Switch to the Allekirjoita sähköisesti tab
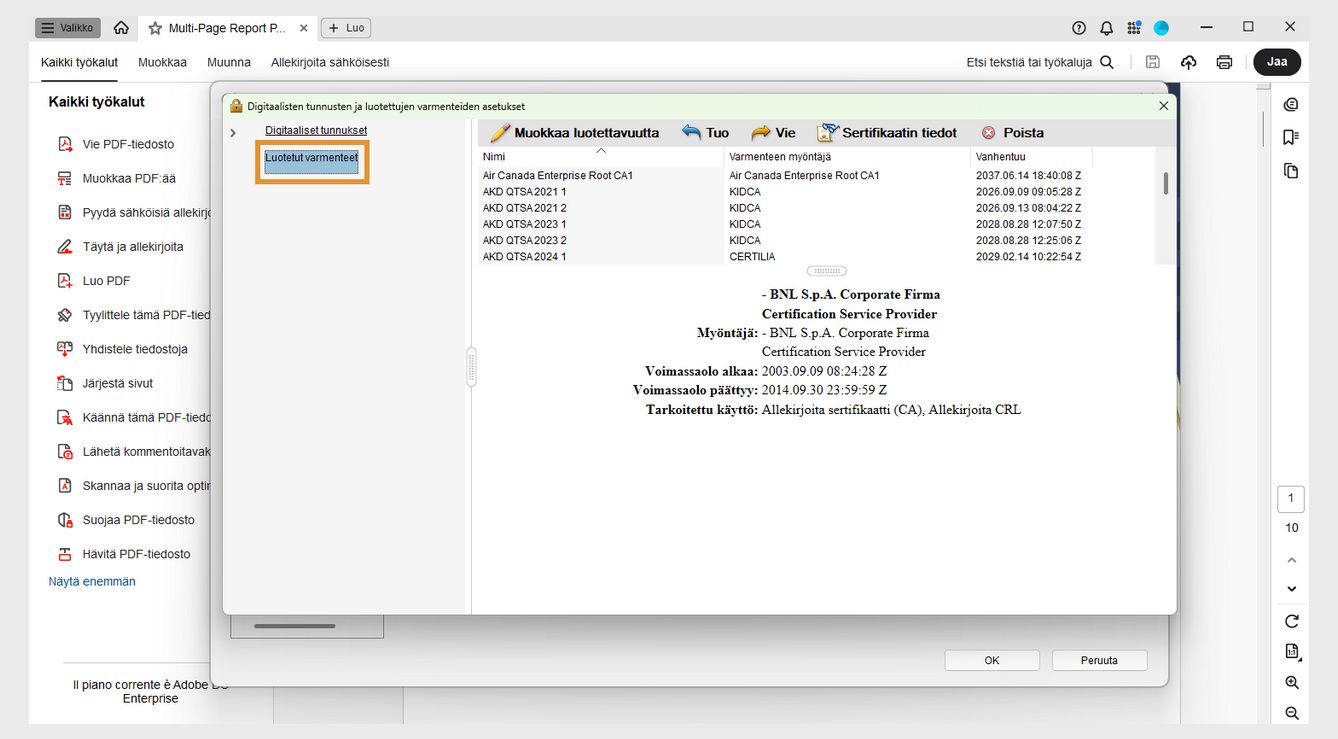This screenshot has width=1338, height=739. click(330, 62)
